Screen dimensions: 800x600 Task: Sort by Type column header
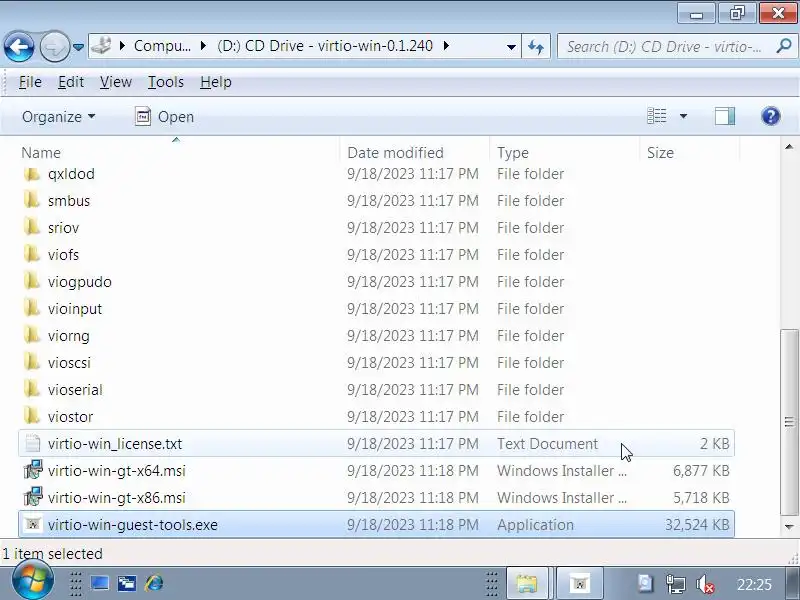564,153
